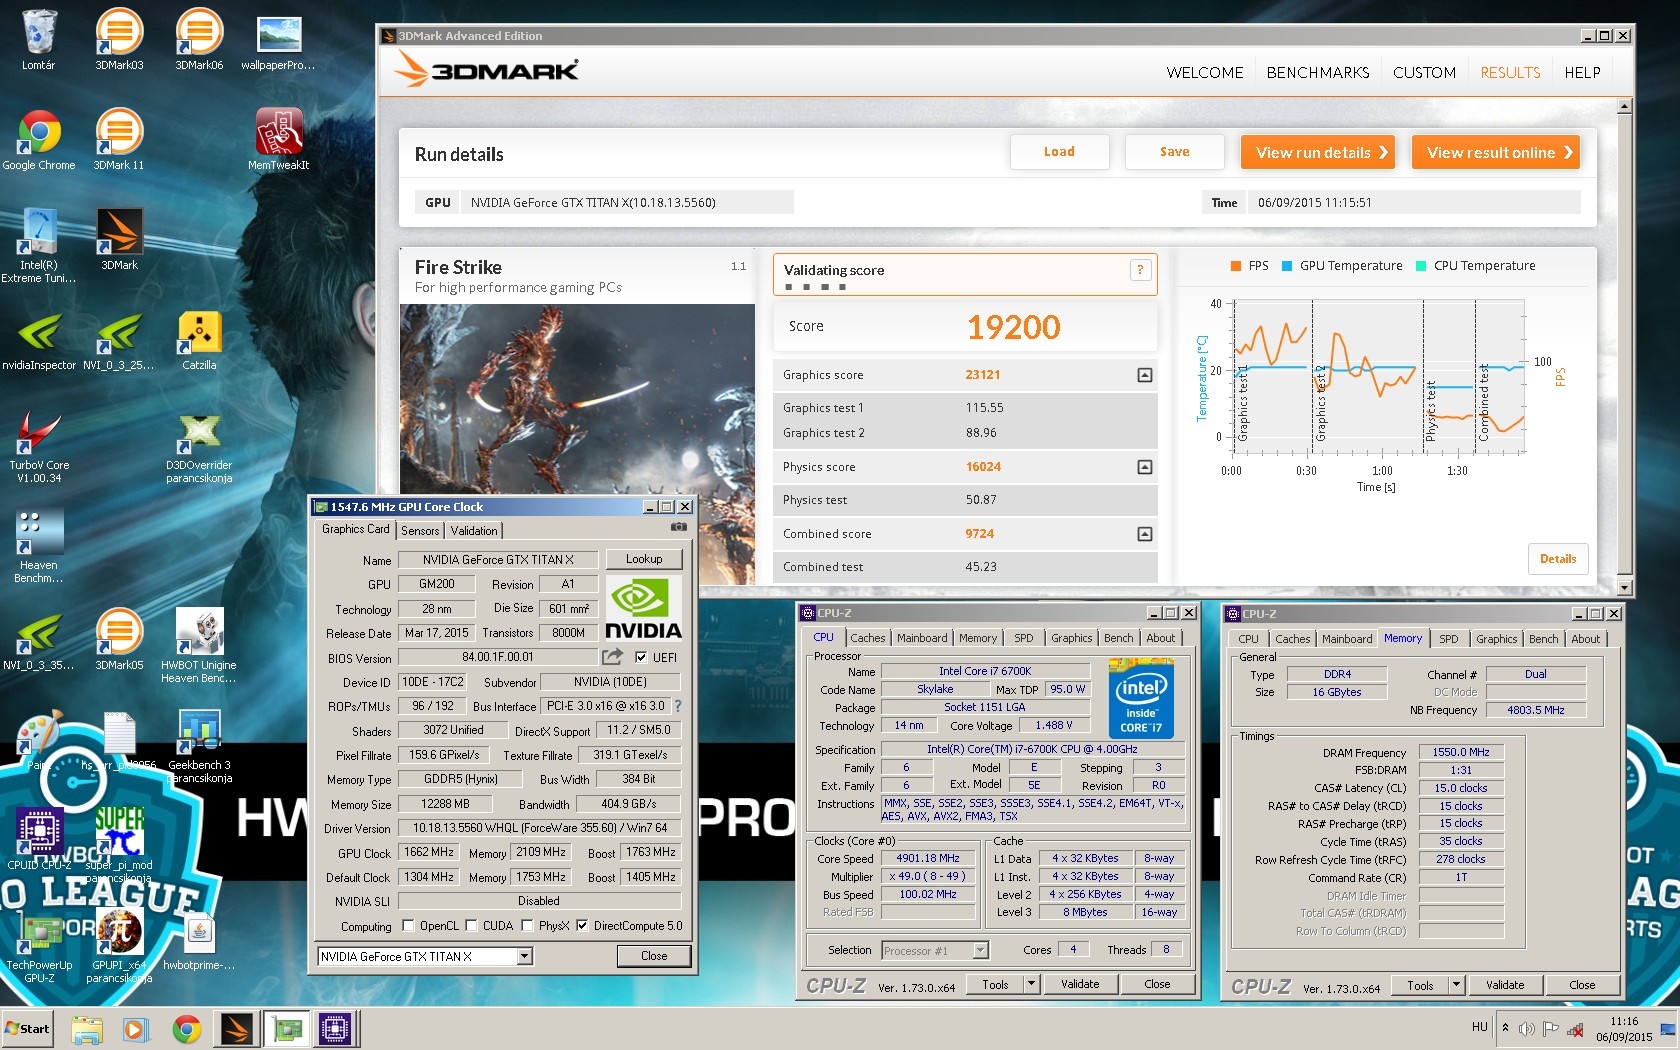The image size is (1680, 1050).
Task: Open the 3DMark 11 desktop shortcut
Action: [119, 140]
